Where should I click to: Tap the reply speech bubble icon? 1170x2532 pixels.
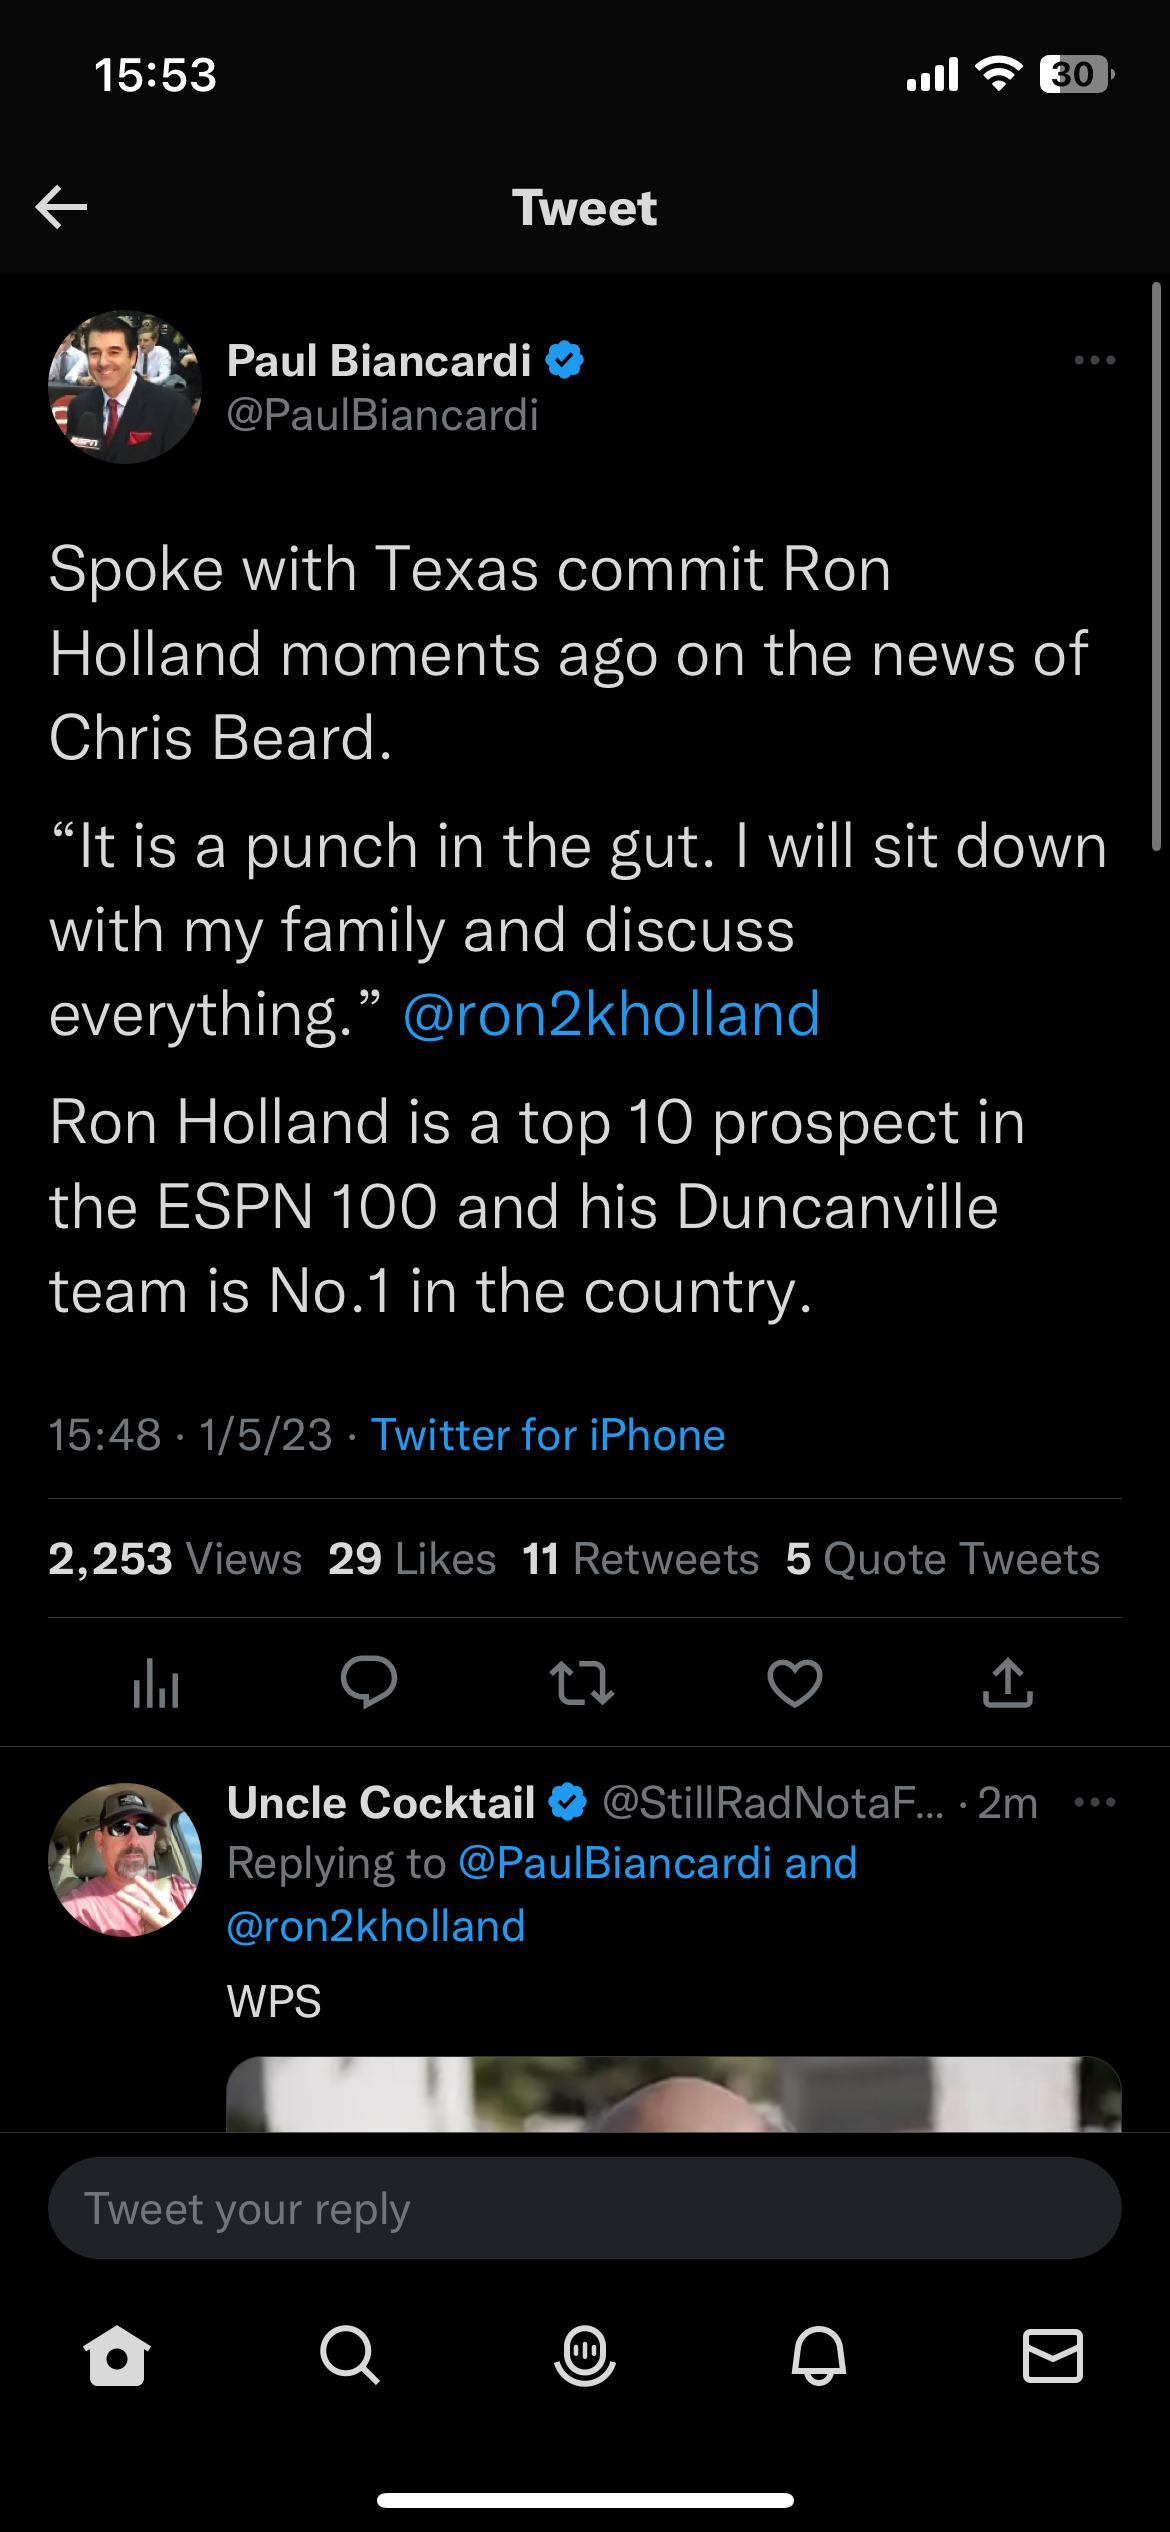click(369, 1682)
